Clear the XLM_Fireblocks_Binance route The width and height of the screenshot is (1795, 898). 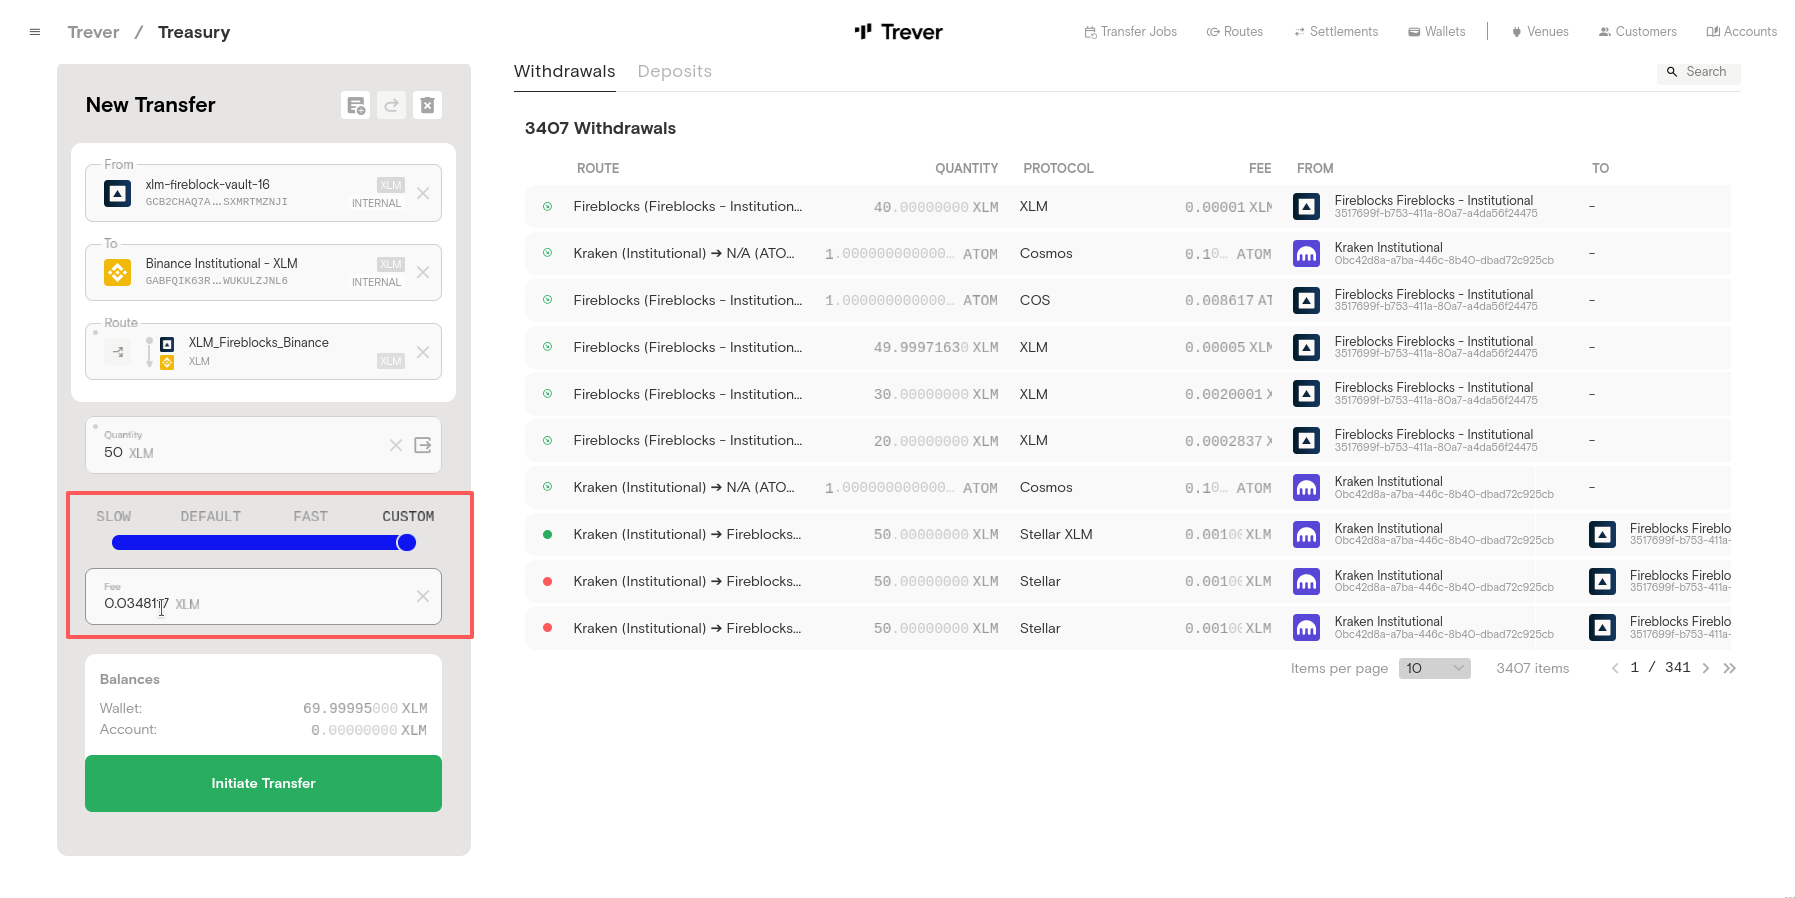423,352
